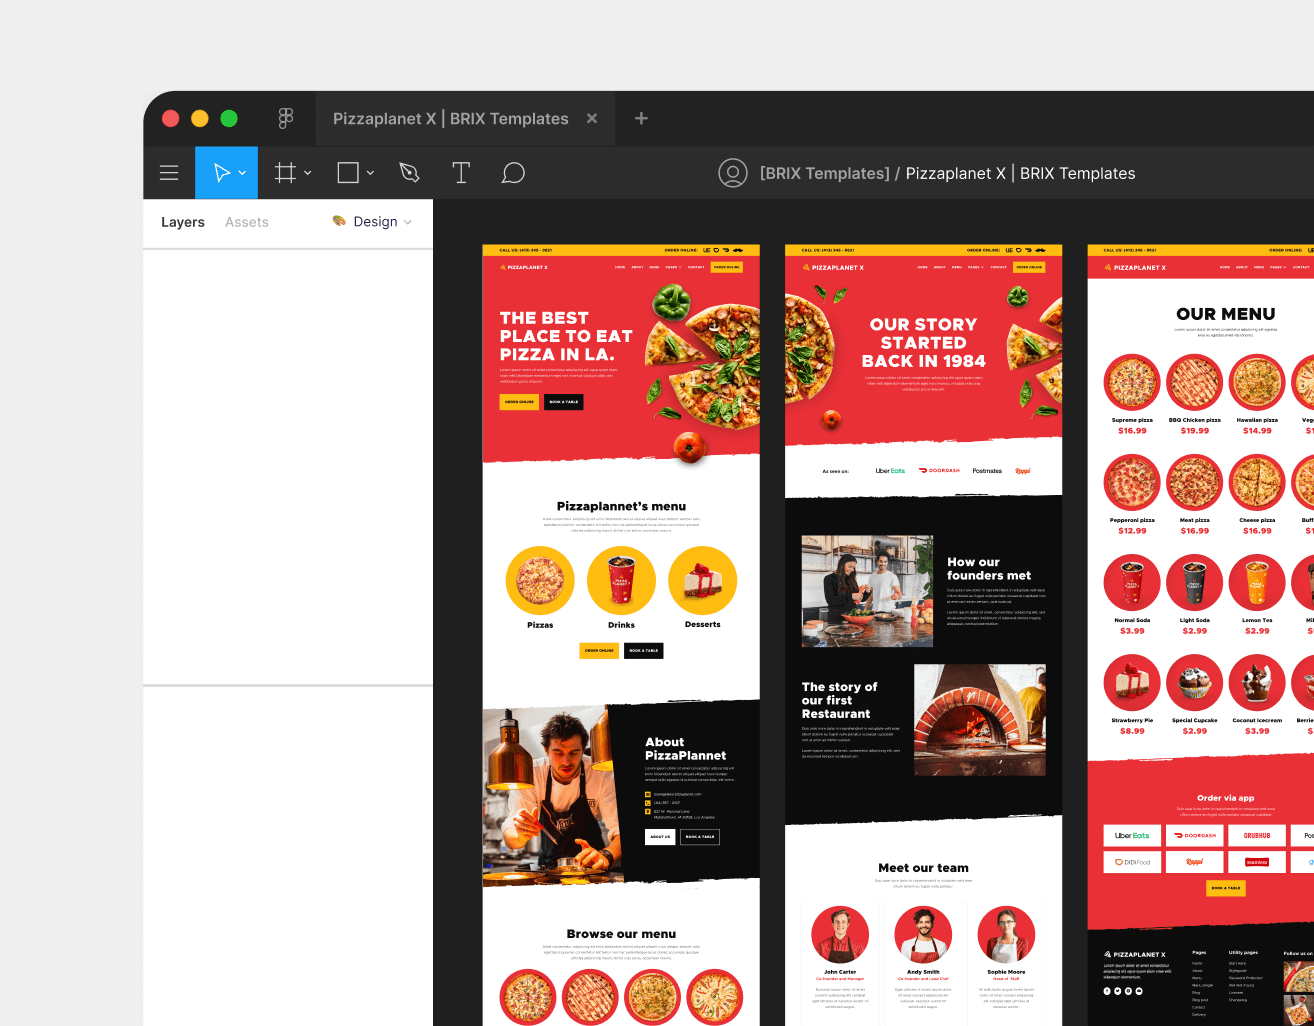Select the Comment tool
Viewport: 1314px width, 1026px height.
pos(513,172)
